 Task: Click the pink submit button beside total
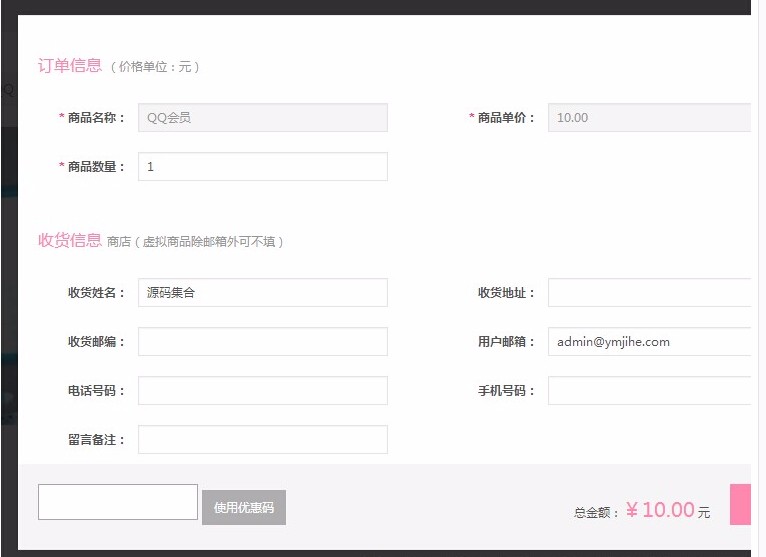[740, 504]
